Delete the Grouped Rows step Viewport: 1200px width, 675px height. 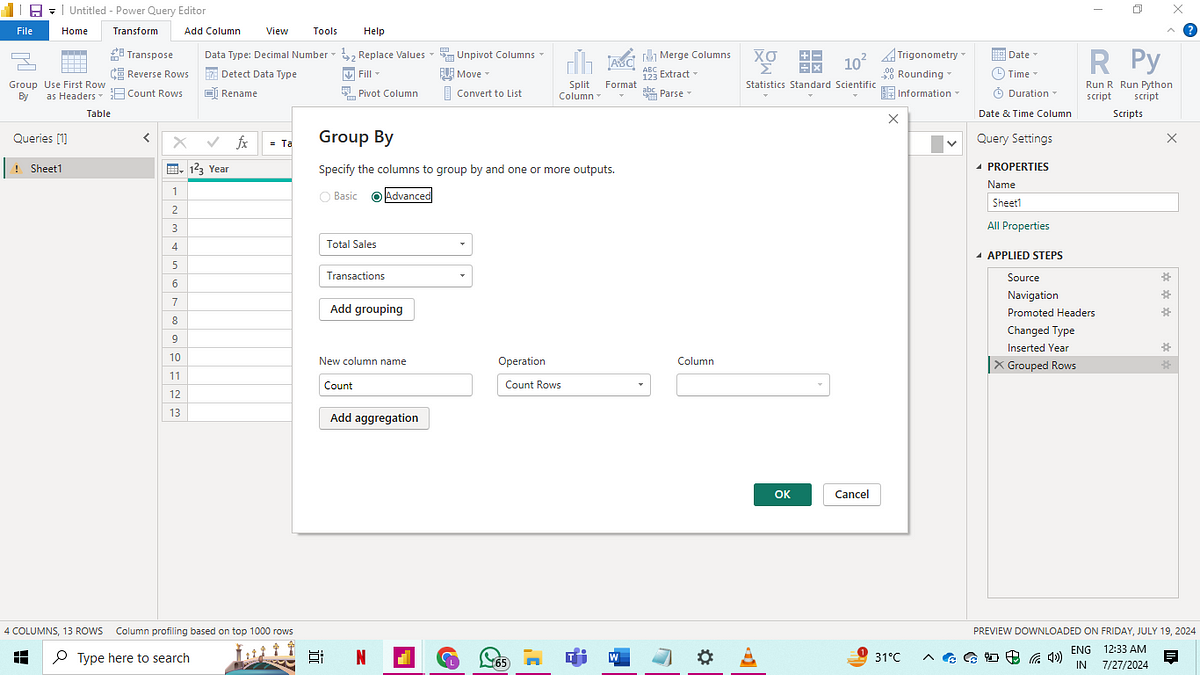coord(998,366)
